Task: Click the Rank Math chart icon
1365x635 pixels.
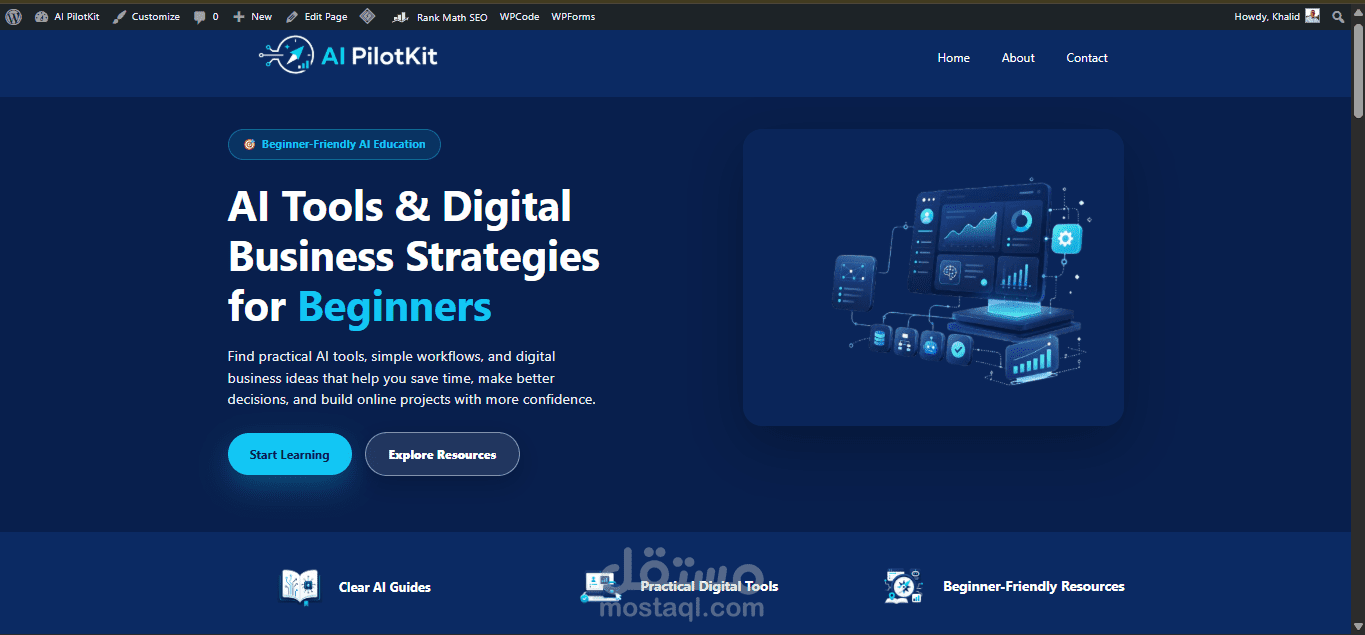Action: pyautogui.click(x=400, y=16)
